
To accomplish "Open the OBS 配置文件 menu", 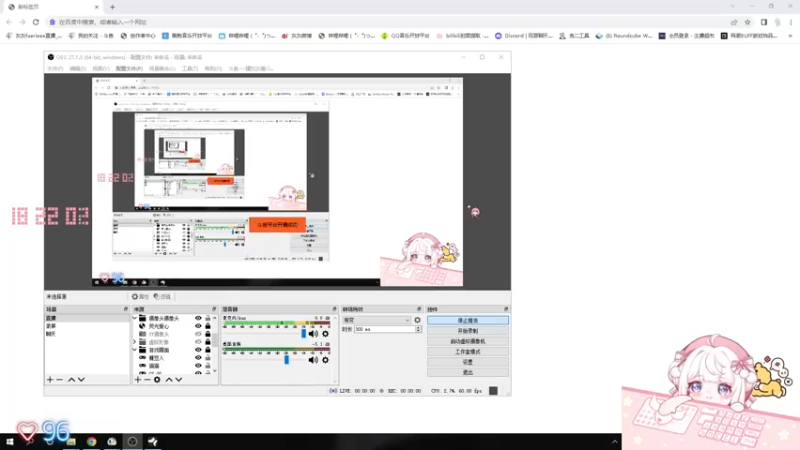I will point(129,68).
